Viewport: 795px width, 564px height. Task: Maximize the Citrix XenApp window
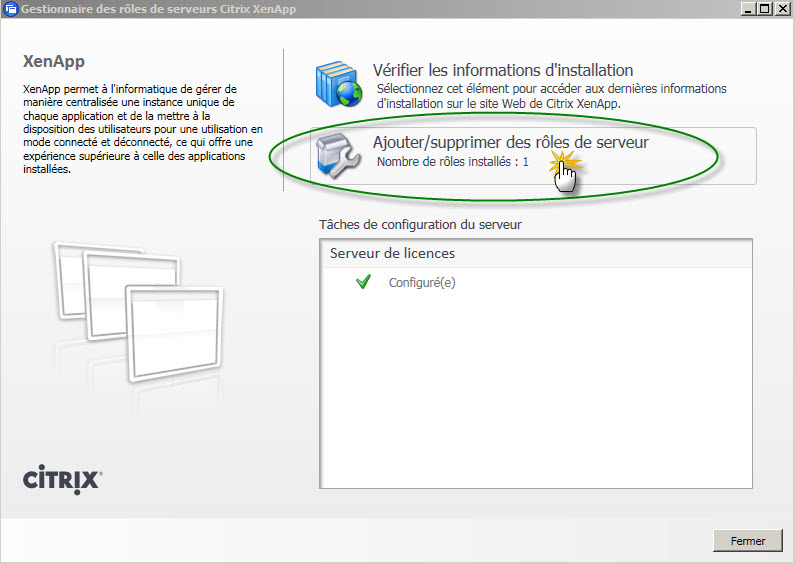pyautogui.click(x=765, y=9)
